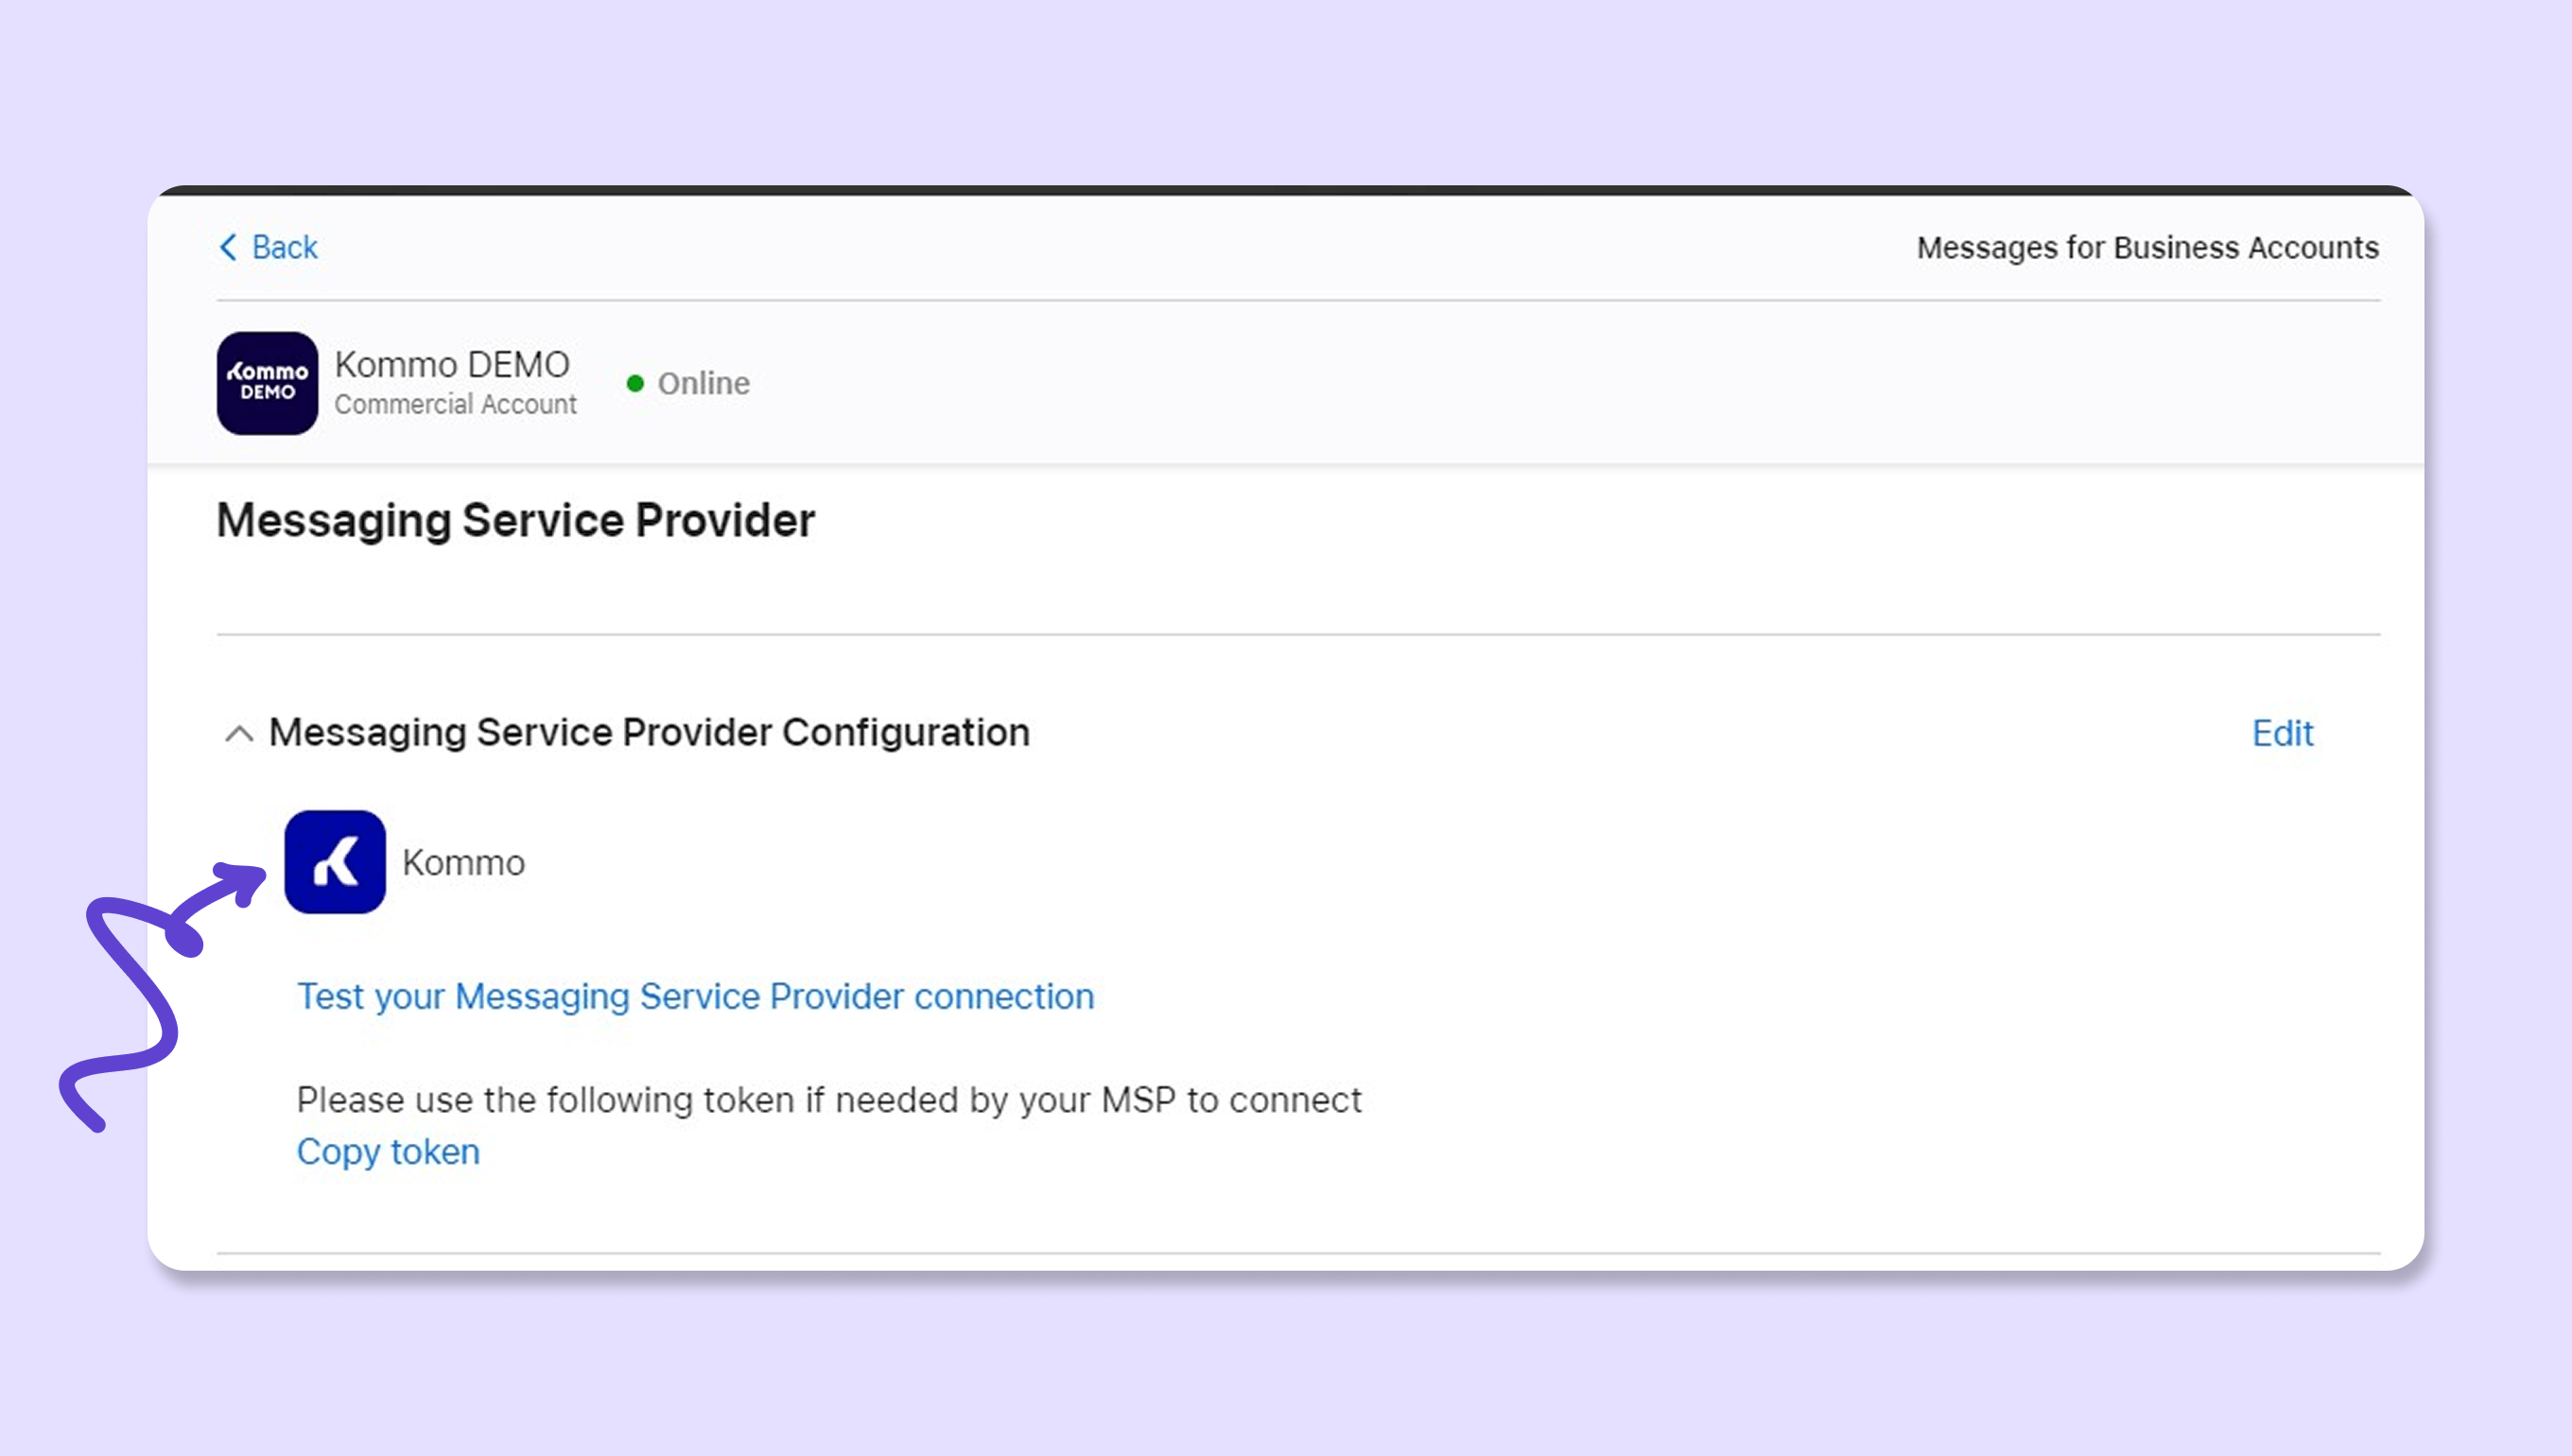Click the Messaging Service Provider page heading
The width and height of the screenshot is (2572, 1456).
(515, 521)
